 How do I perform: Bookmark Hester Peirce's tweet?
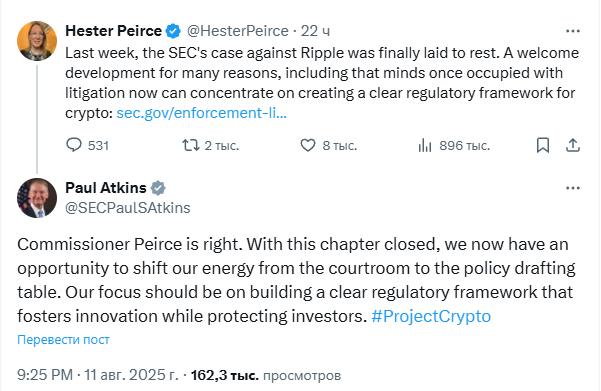(543, 145)
